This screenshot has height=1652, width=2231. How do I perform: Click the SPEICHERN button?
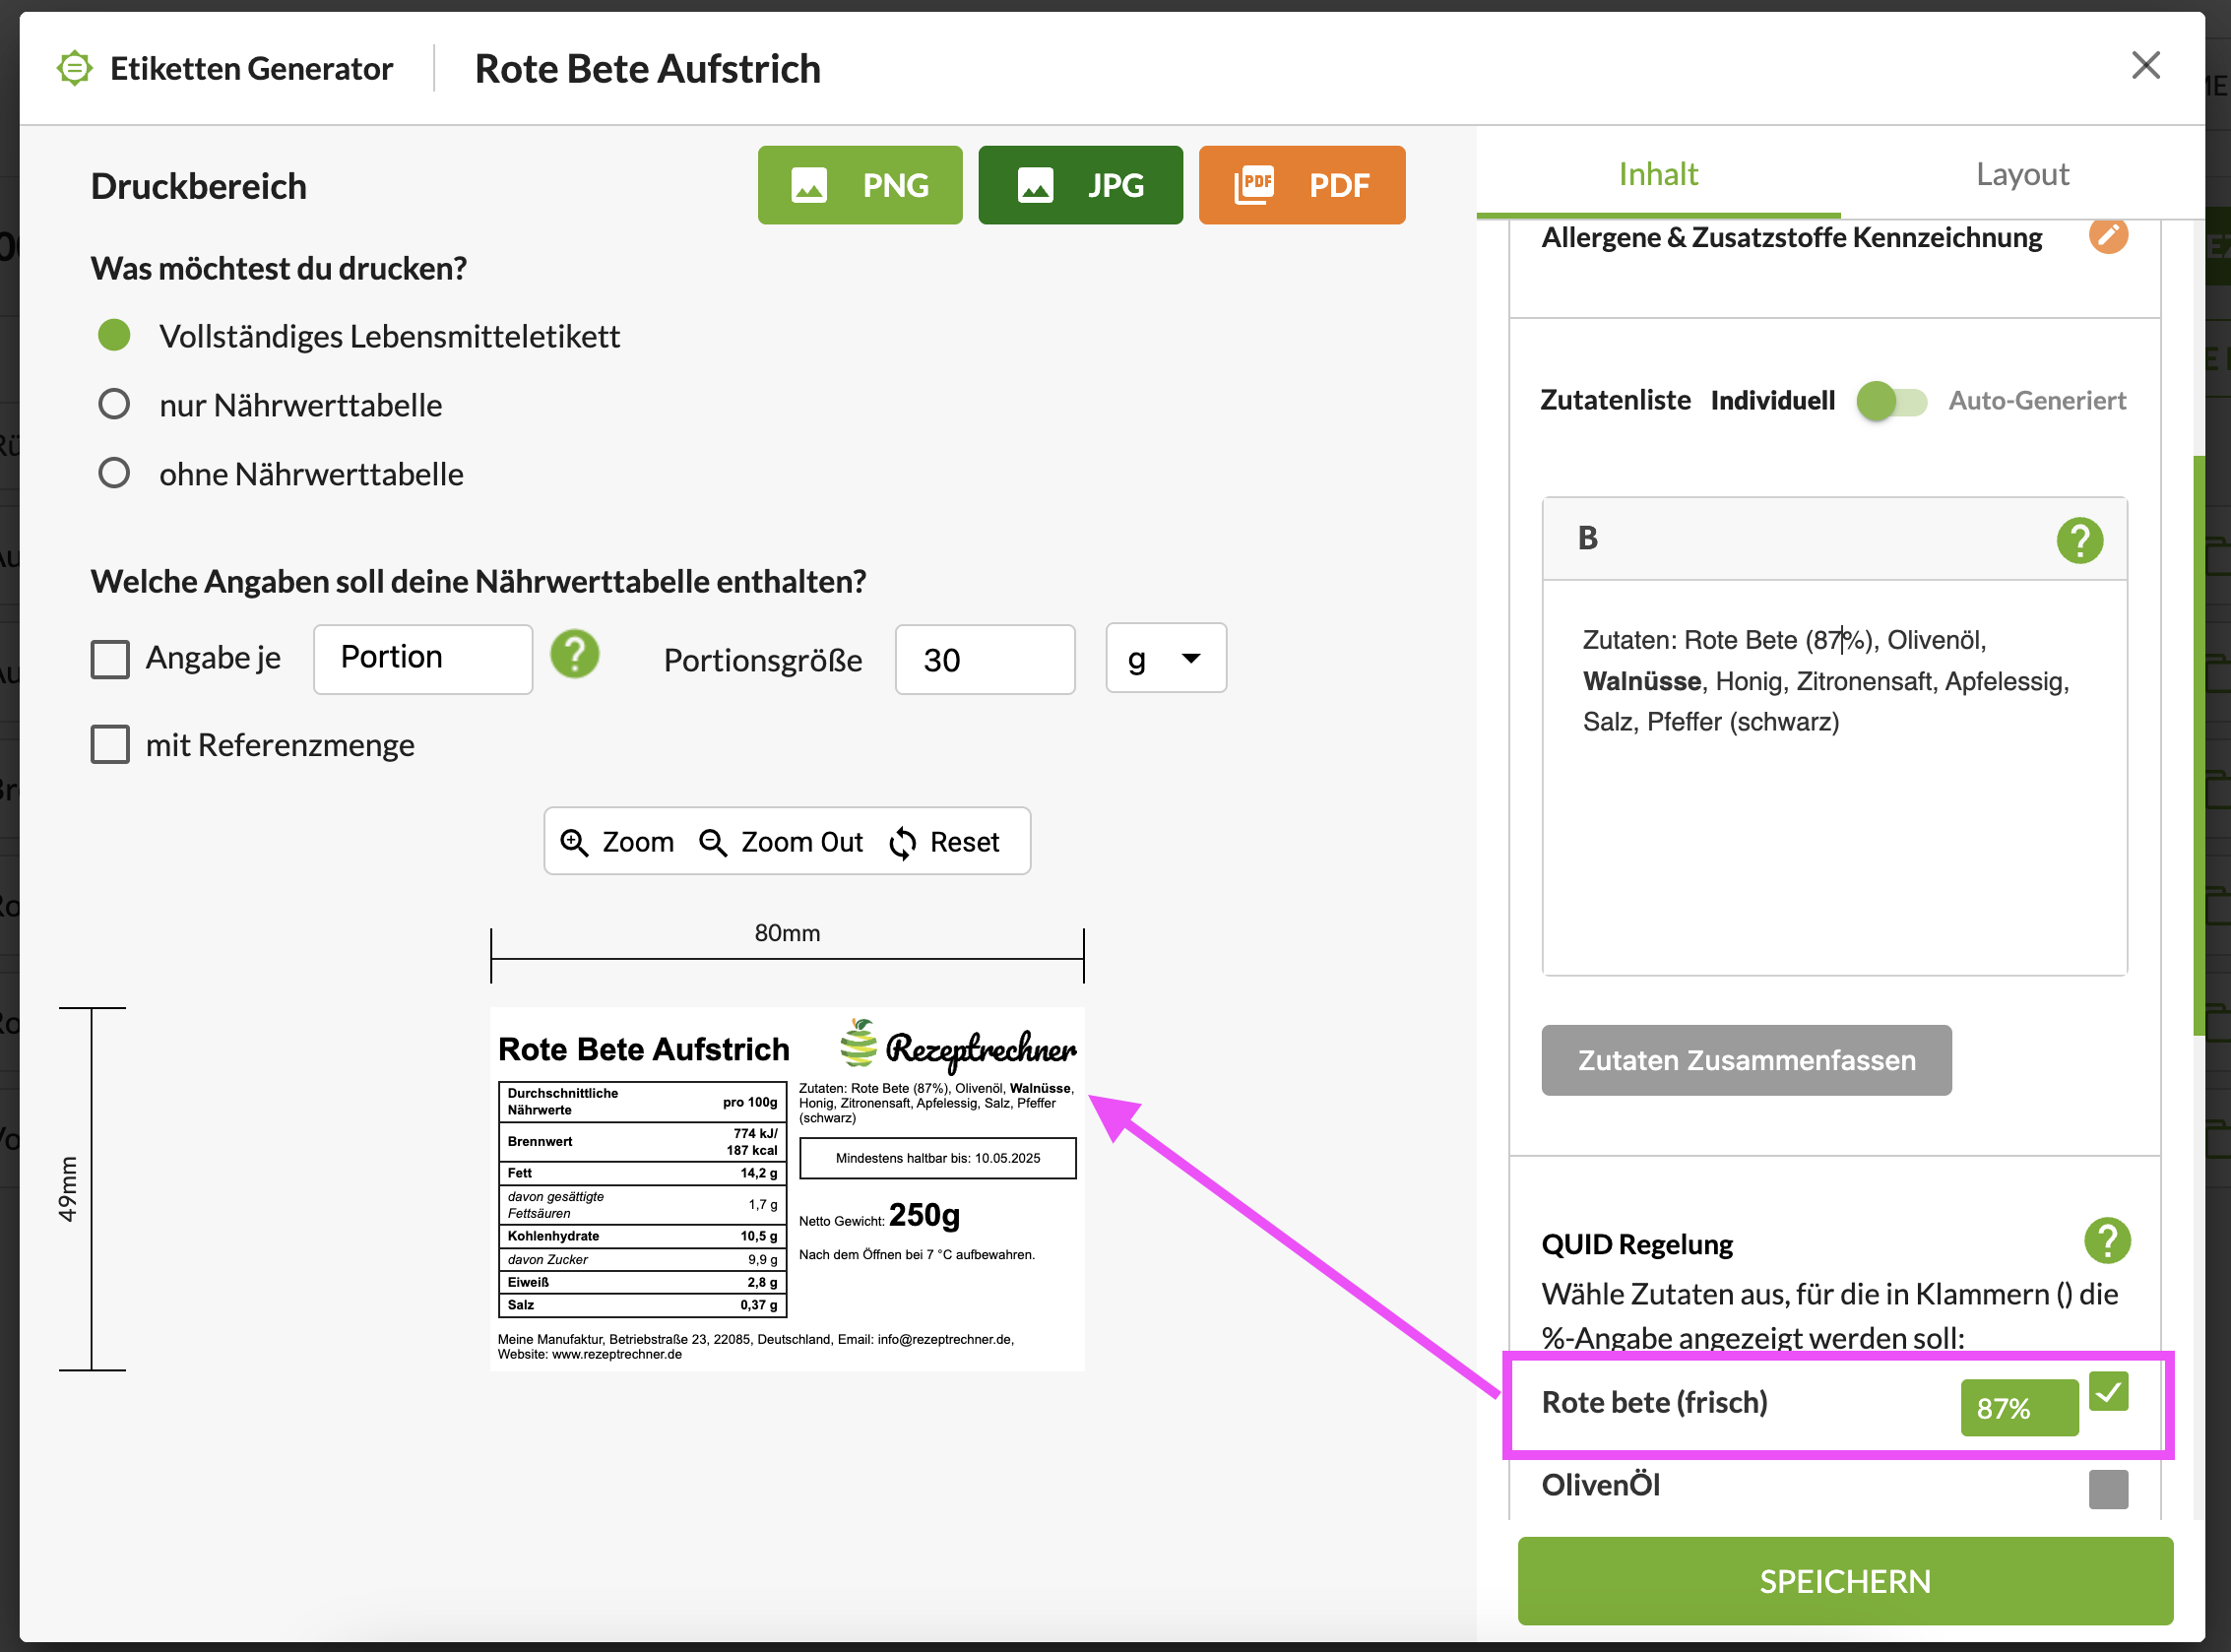point(1844,1581)
